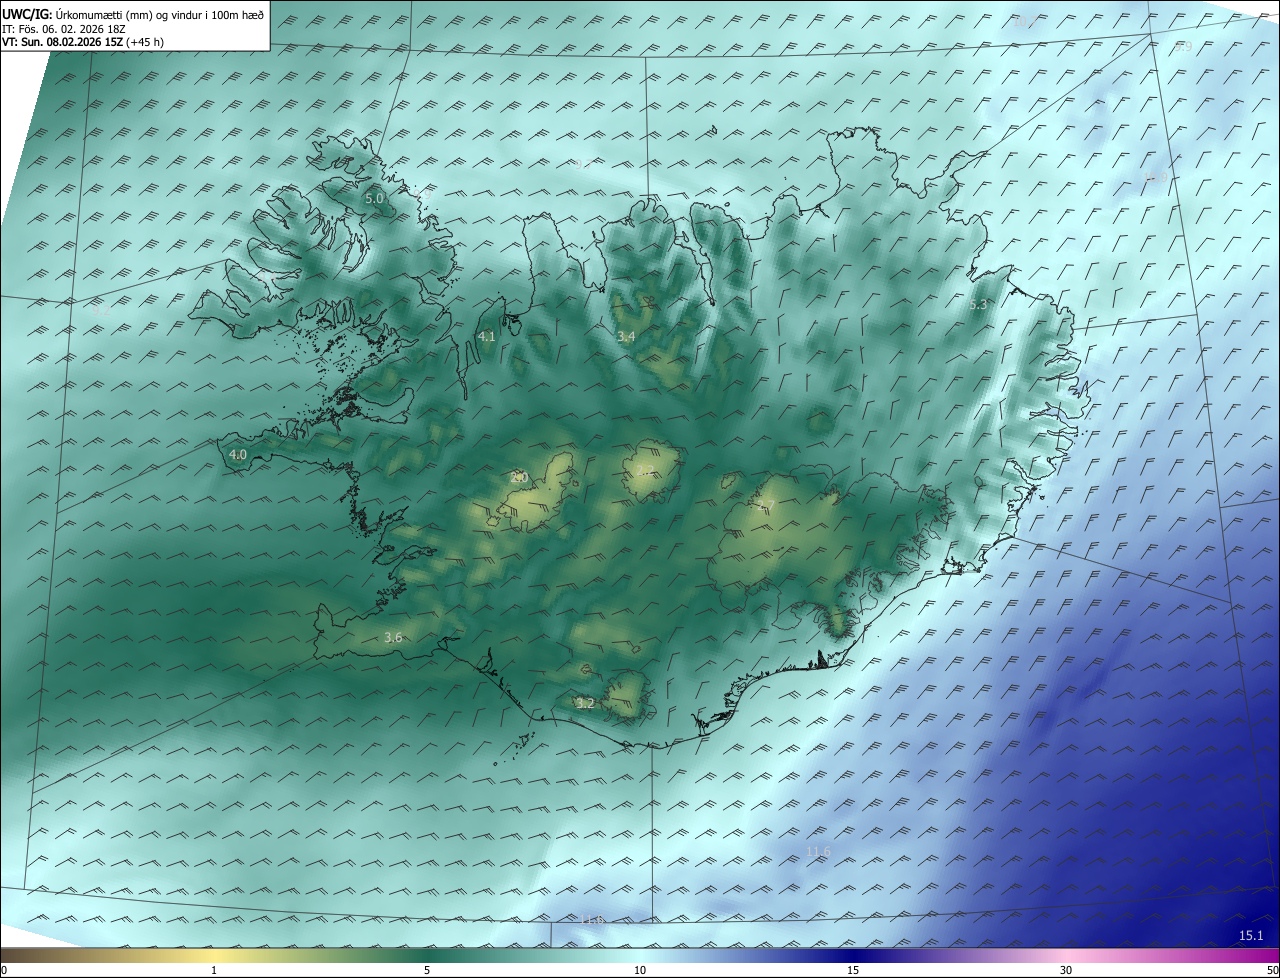The width and height of the screenshot is (1280, 978).
Task: Click the 3.4 value label in north Iceland
Action: 626,337
